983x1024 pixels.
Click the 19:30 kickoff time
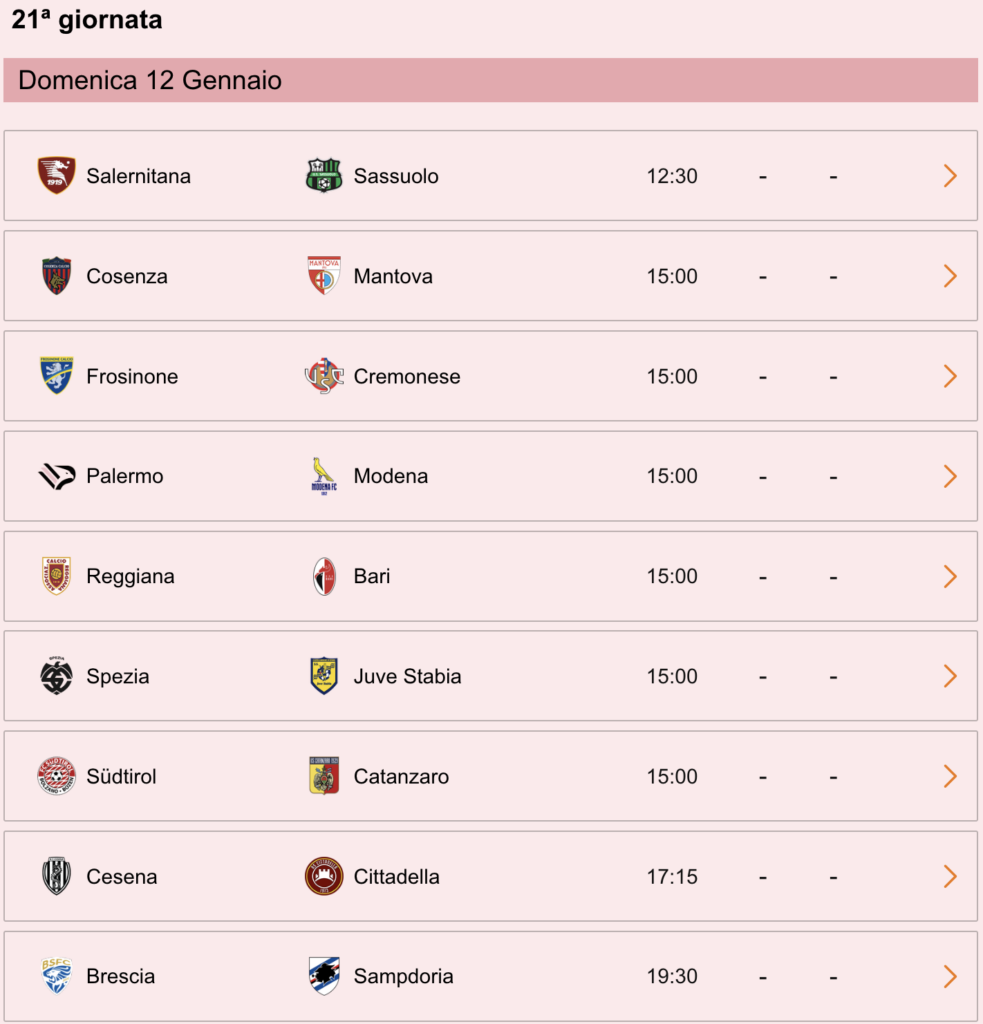[x=672, y=976]
